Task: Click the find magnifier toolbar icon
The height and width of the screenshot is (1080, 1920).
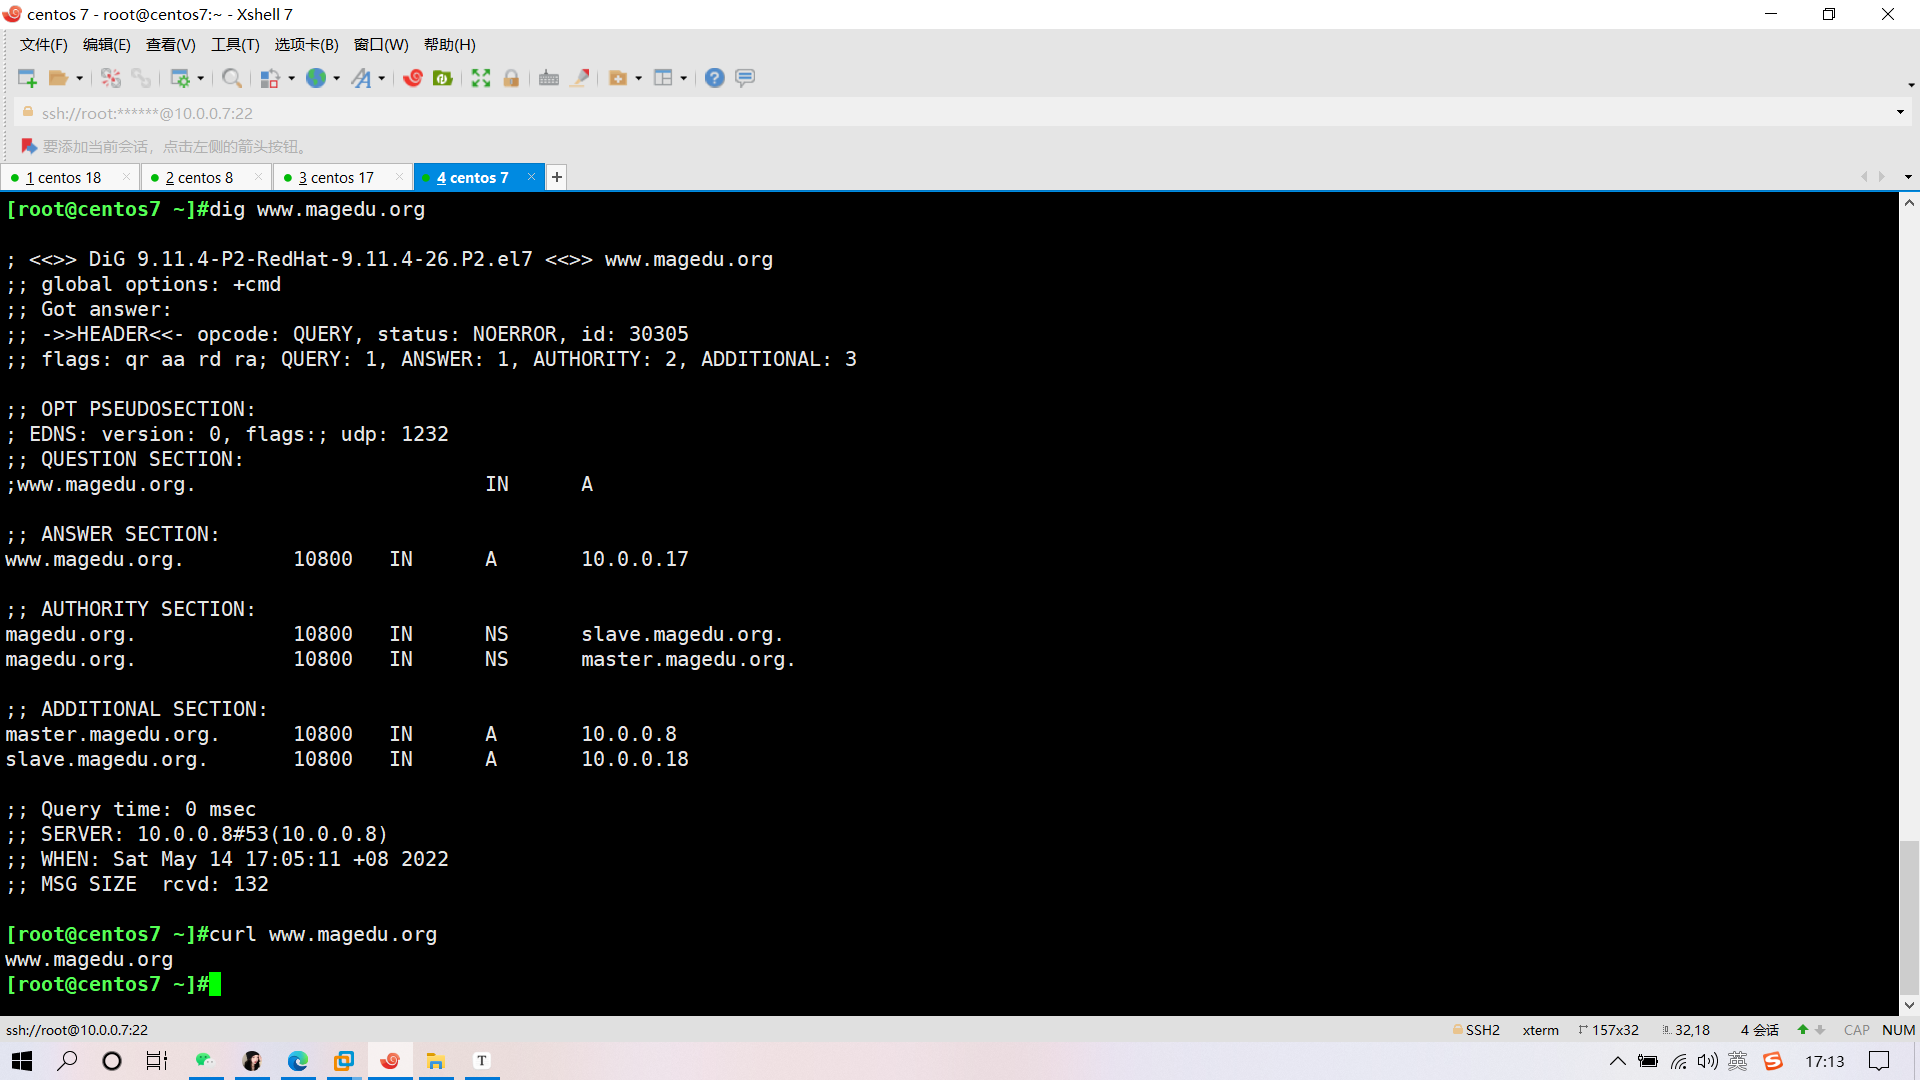Action: (x=231, y=78)
